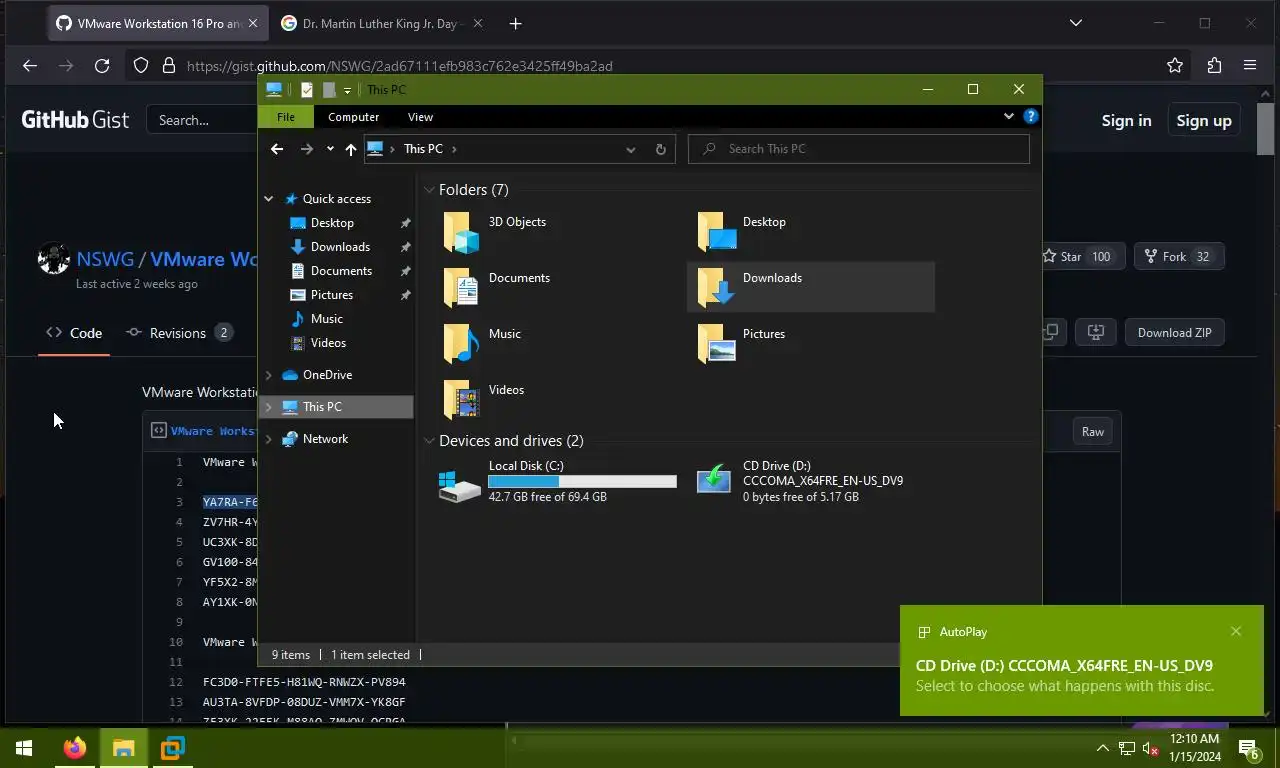View the Raw gist file
This screenshot has height=768, width=1280.
pyautogui.click(x=1092, y=432)
